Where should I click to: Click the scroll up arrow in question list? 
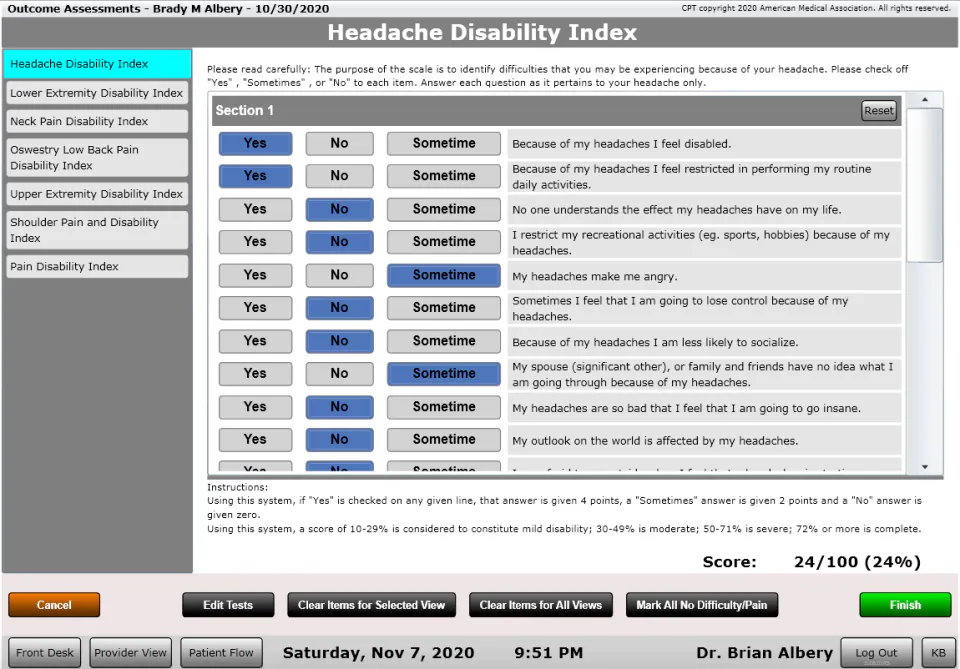click(924, 100)
